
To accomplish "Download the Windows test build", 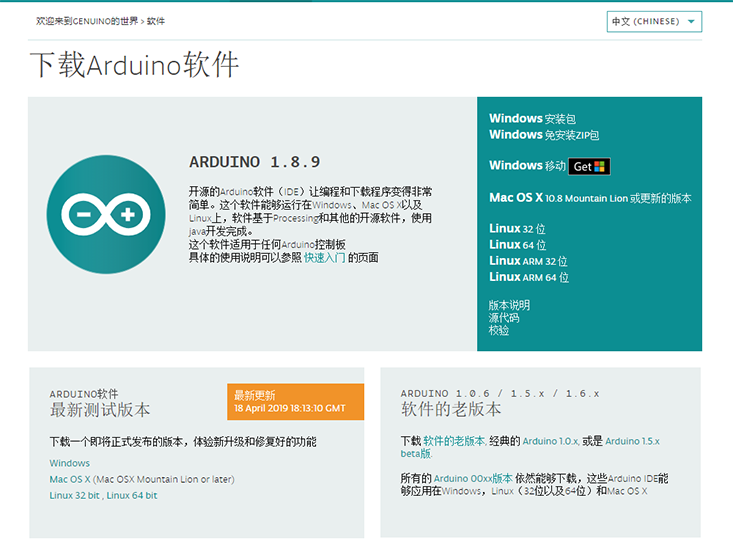I will [70, 463].
